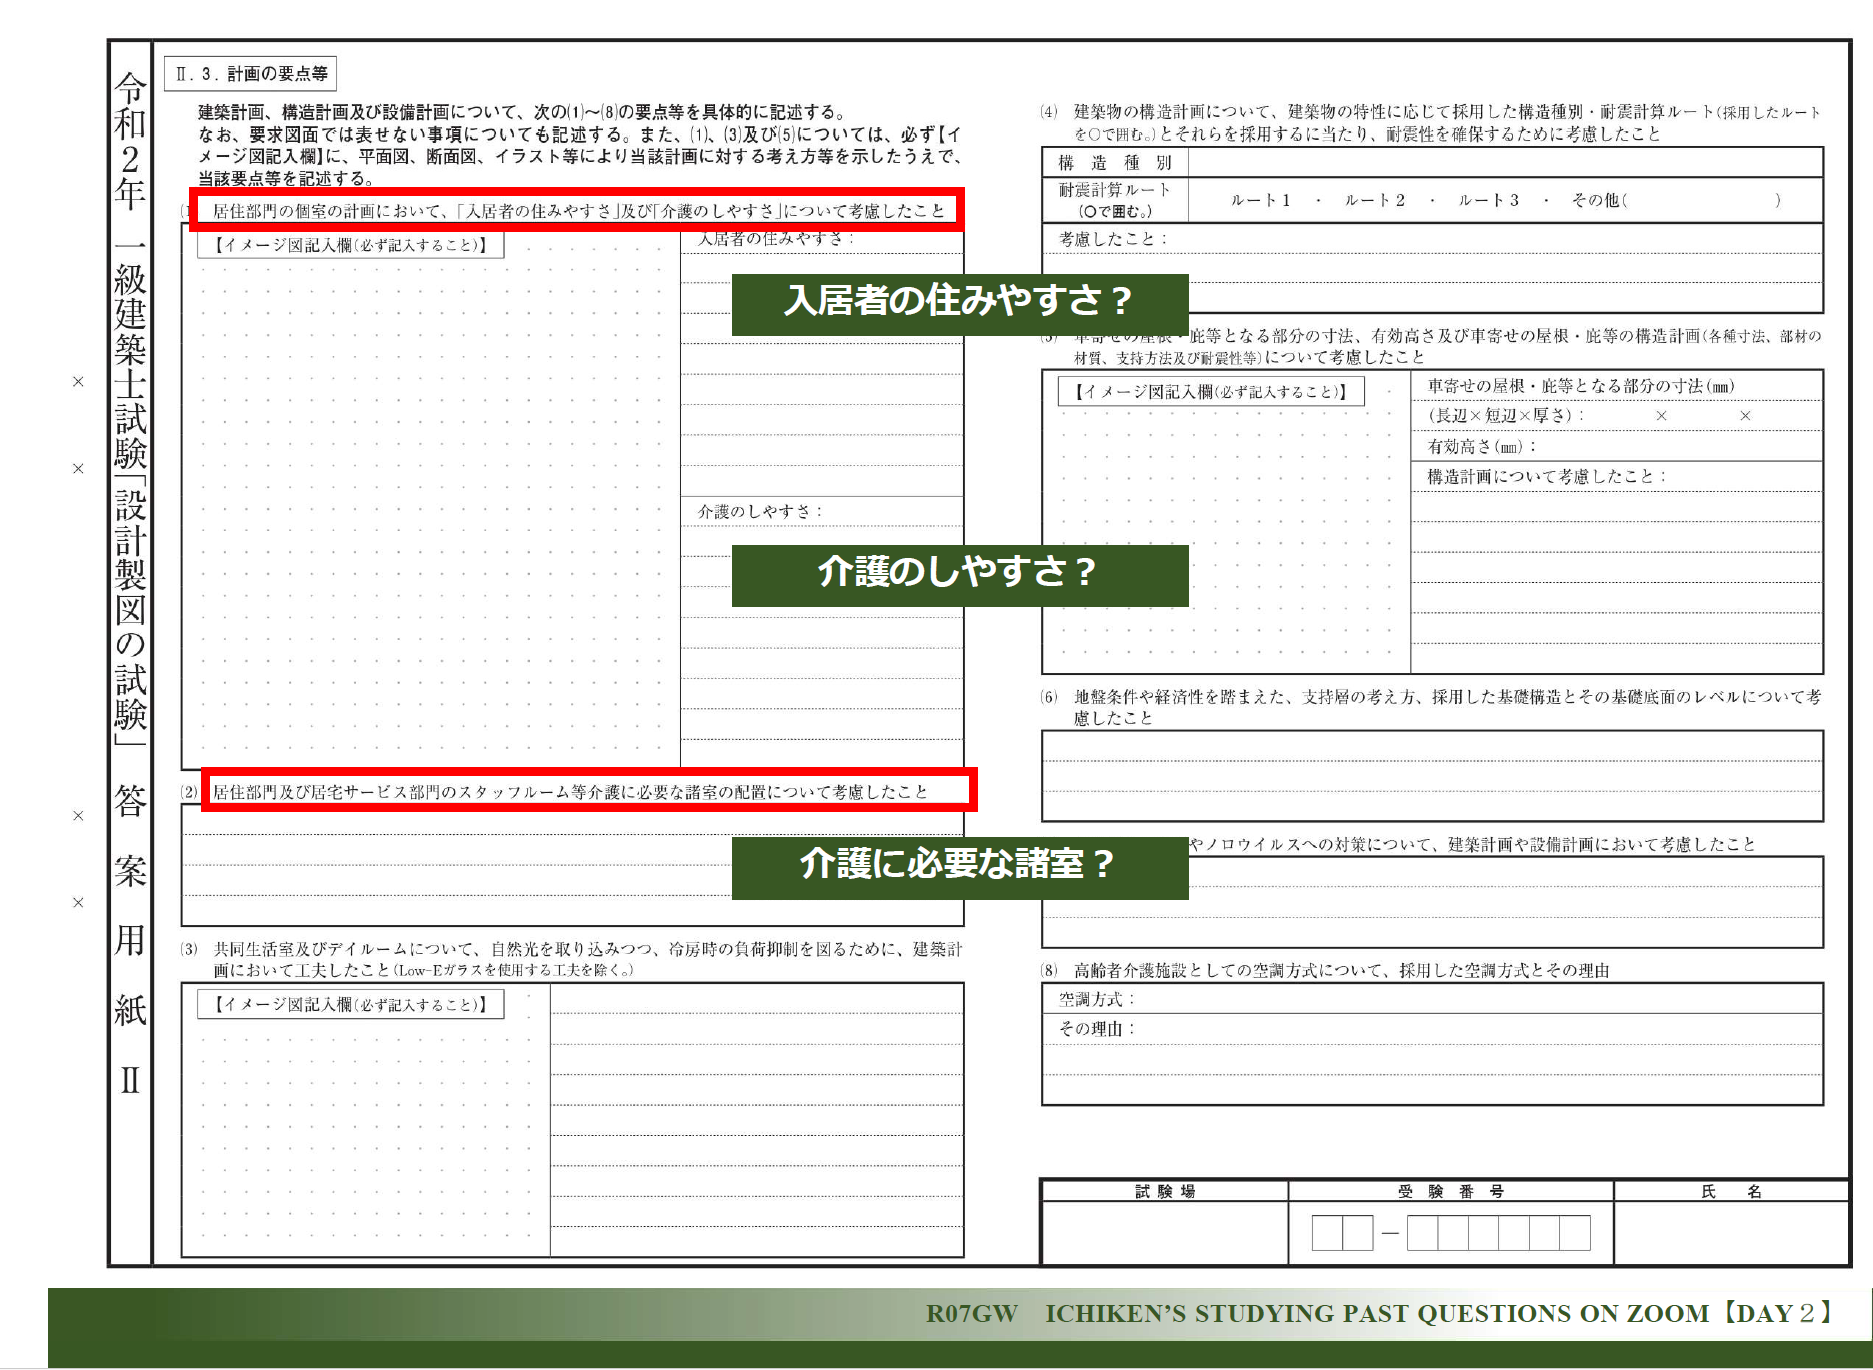Click question (6) text about 地盤条件や経済性
Image resolution: width=1873 pixels, height=1370 pixels.
click(1447, 707)
